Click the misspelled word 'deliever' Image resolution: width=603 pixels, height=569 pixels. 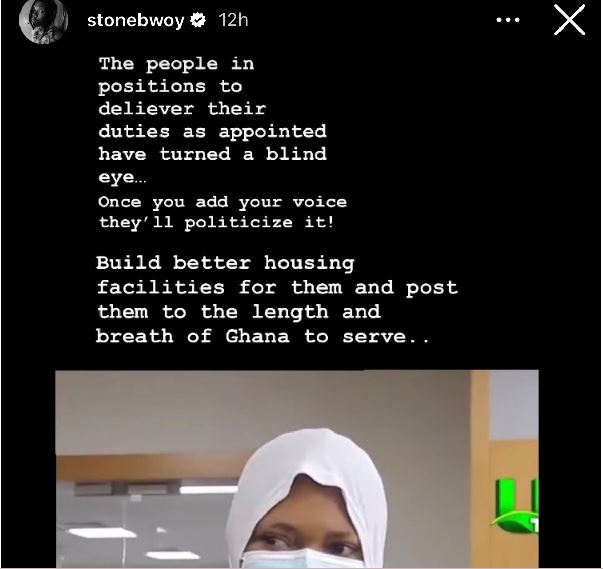click(x=146, y=109)
